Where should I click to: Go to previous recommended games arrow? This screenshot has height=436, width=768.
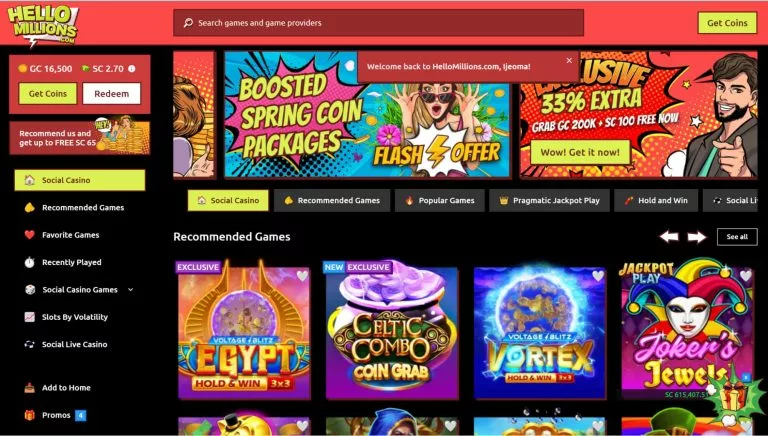pos(669,237)
